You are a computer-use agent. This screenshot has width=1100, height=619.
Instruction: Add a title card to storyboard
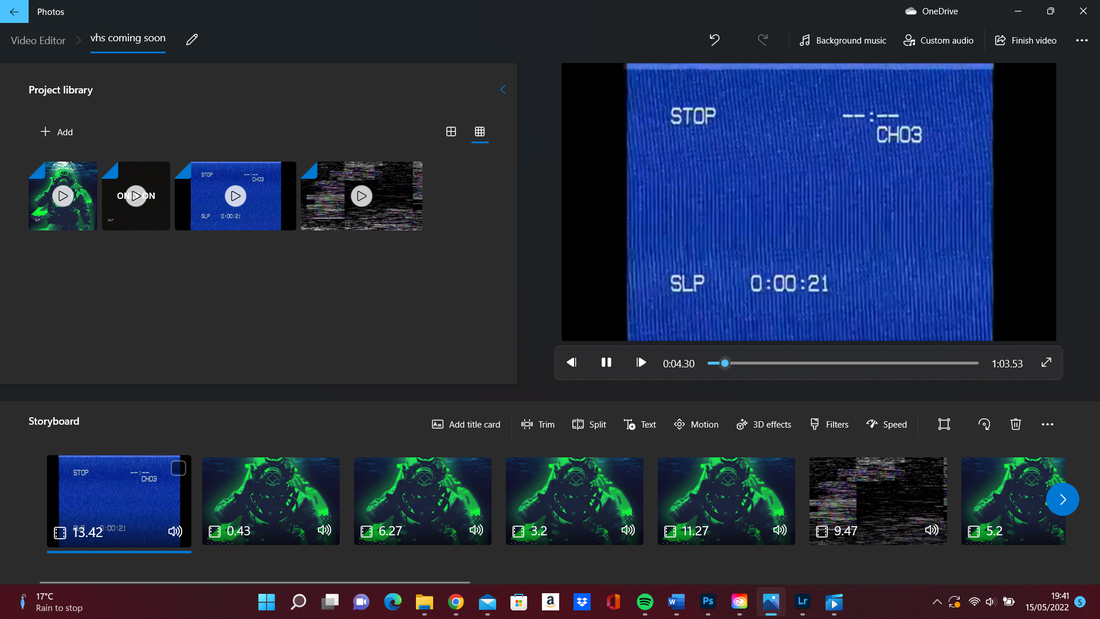point(466,425)
